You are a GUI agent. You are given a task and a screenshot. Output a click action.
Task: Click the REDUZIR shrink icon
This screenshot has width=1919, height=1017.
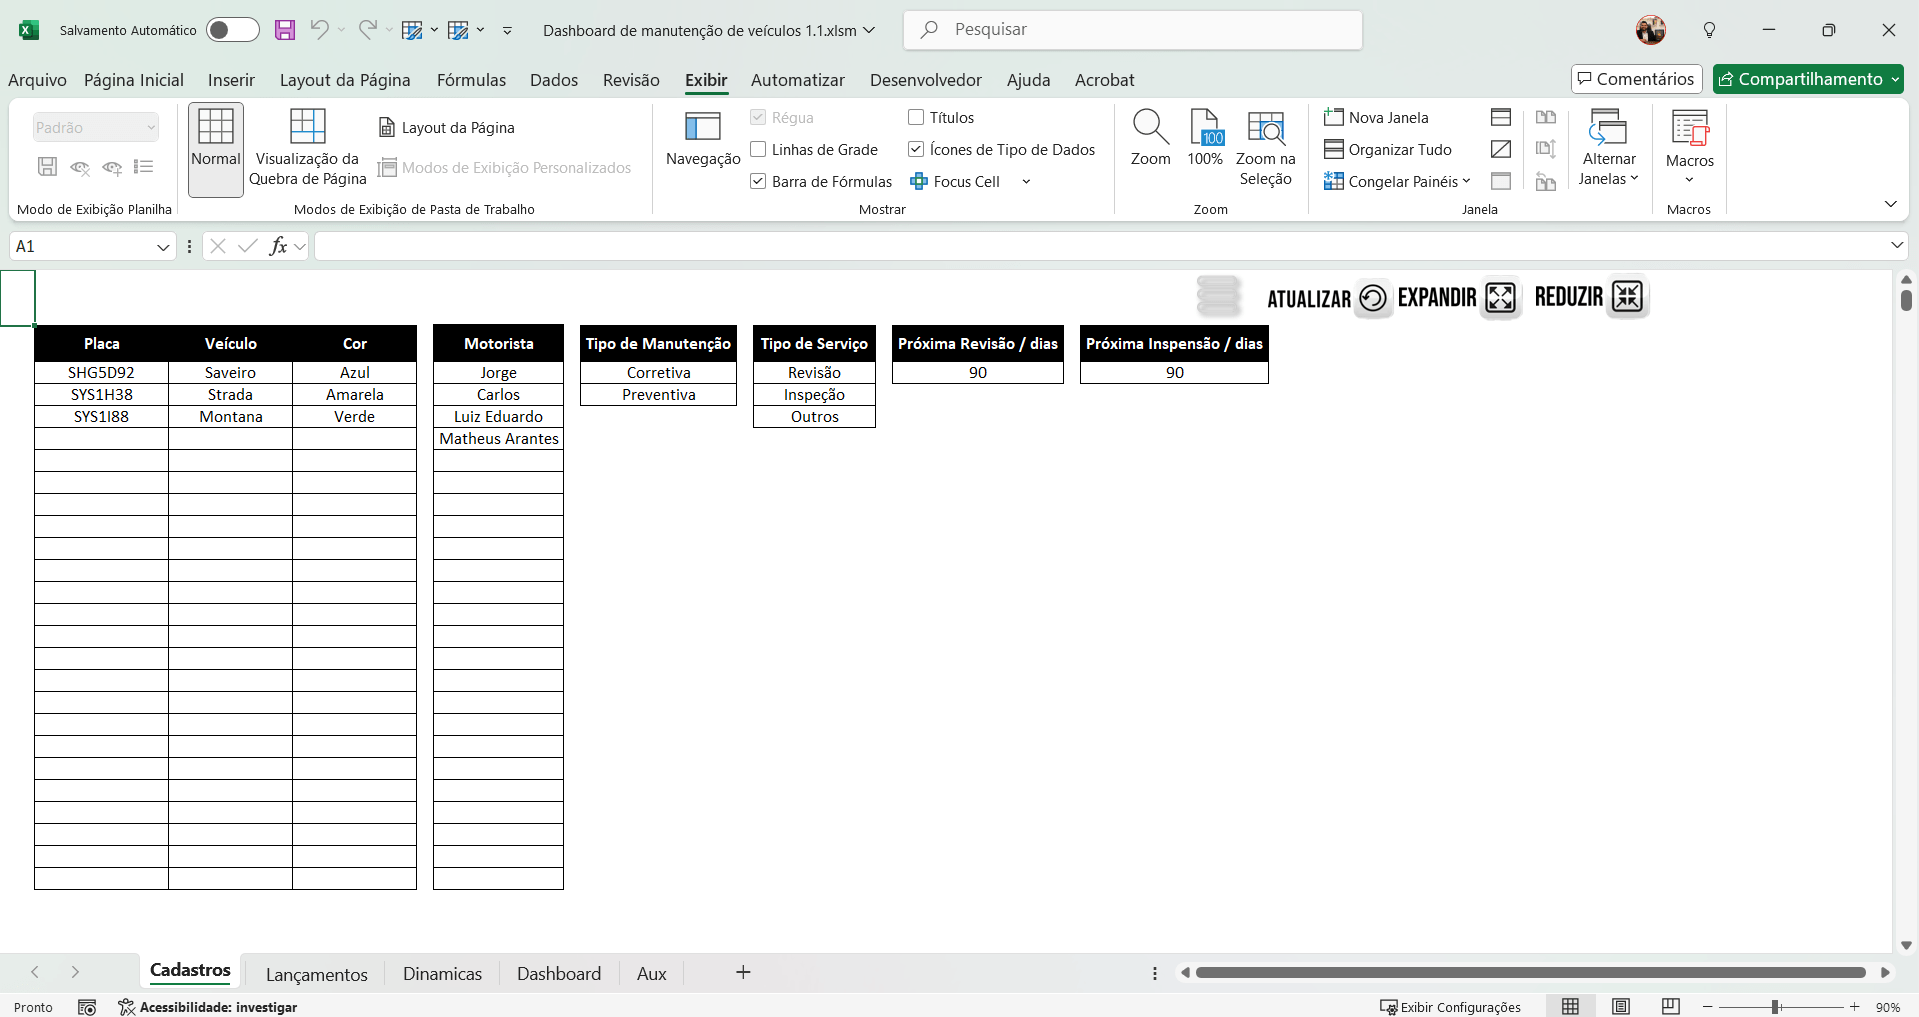click(1627, 297)
